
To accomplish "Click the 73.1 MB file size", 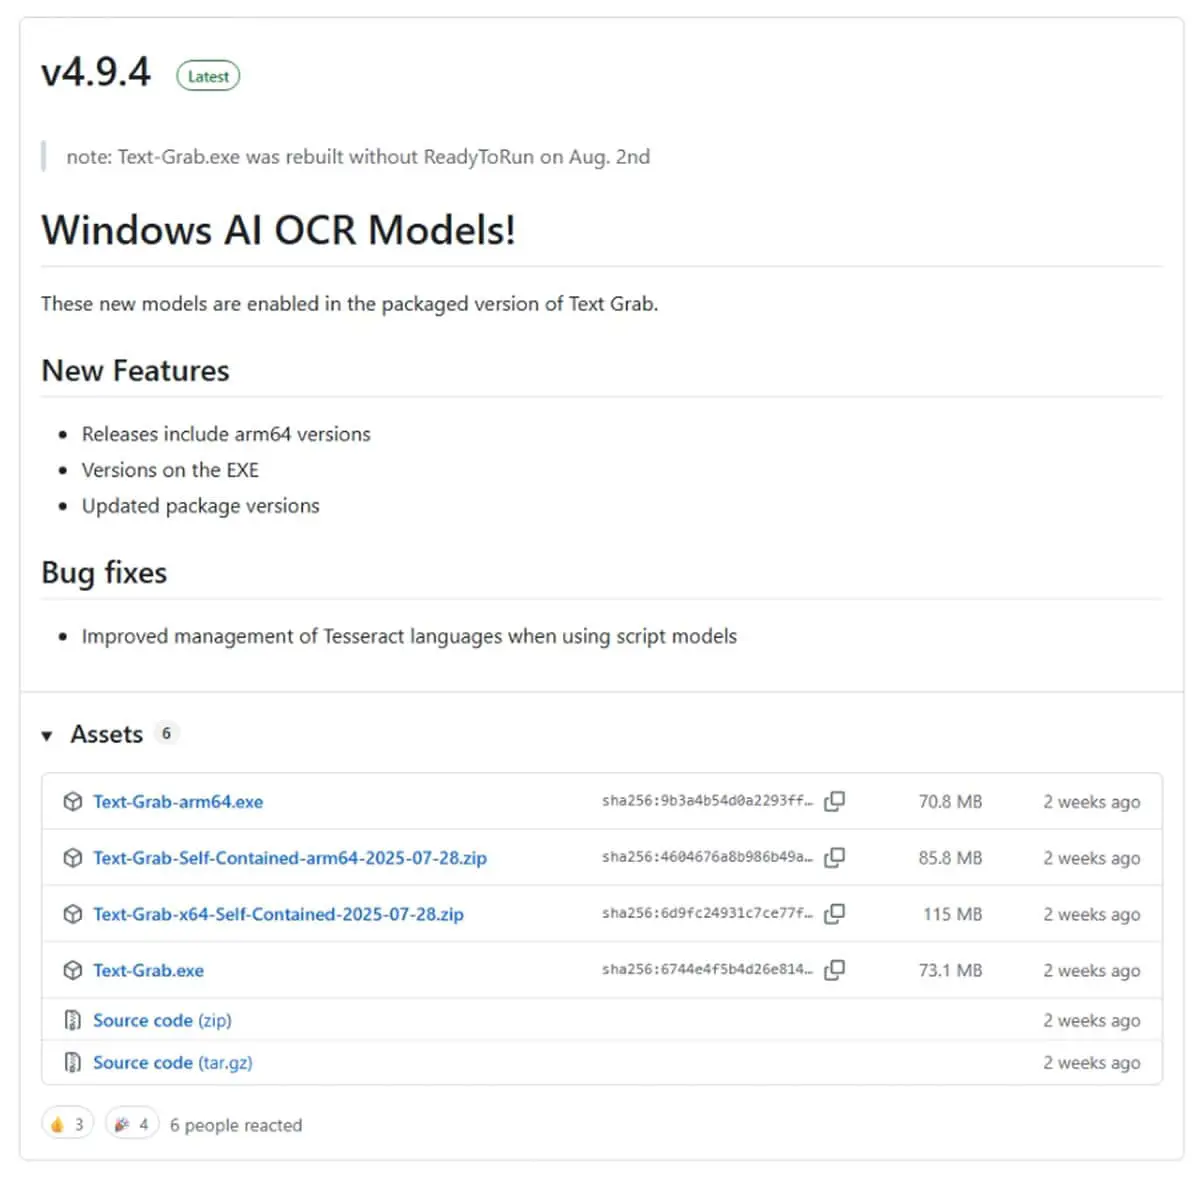I will 950,970.
